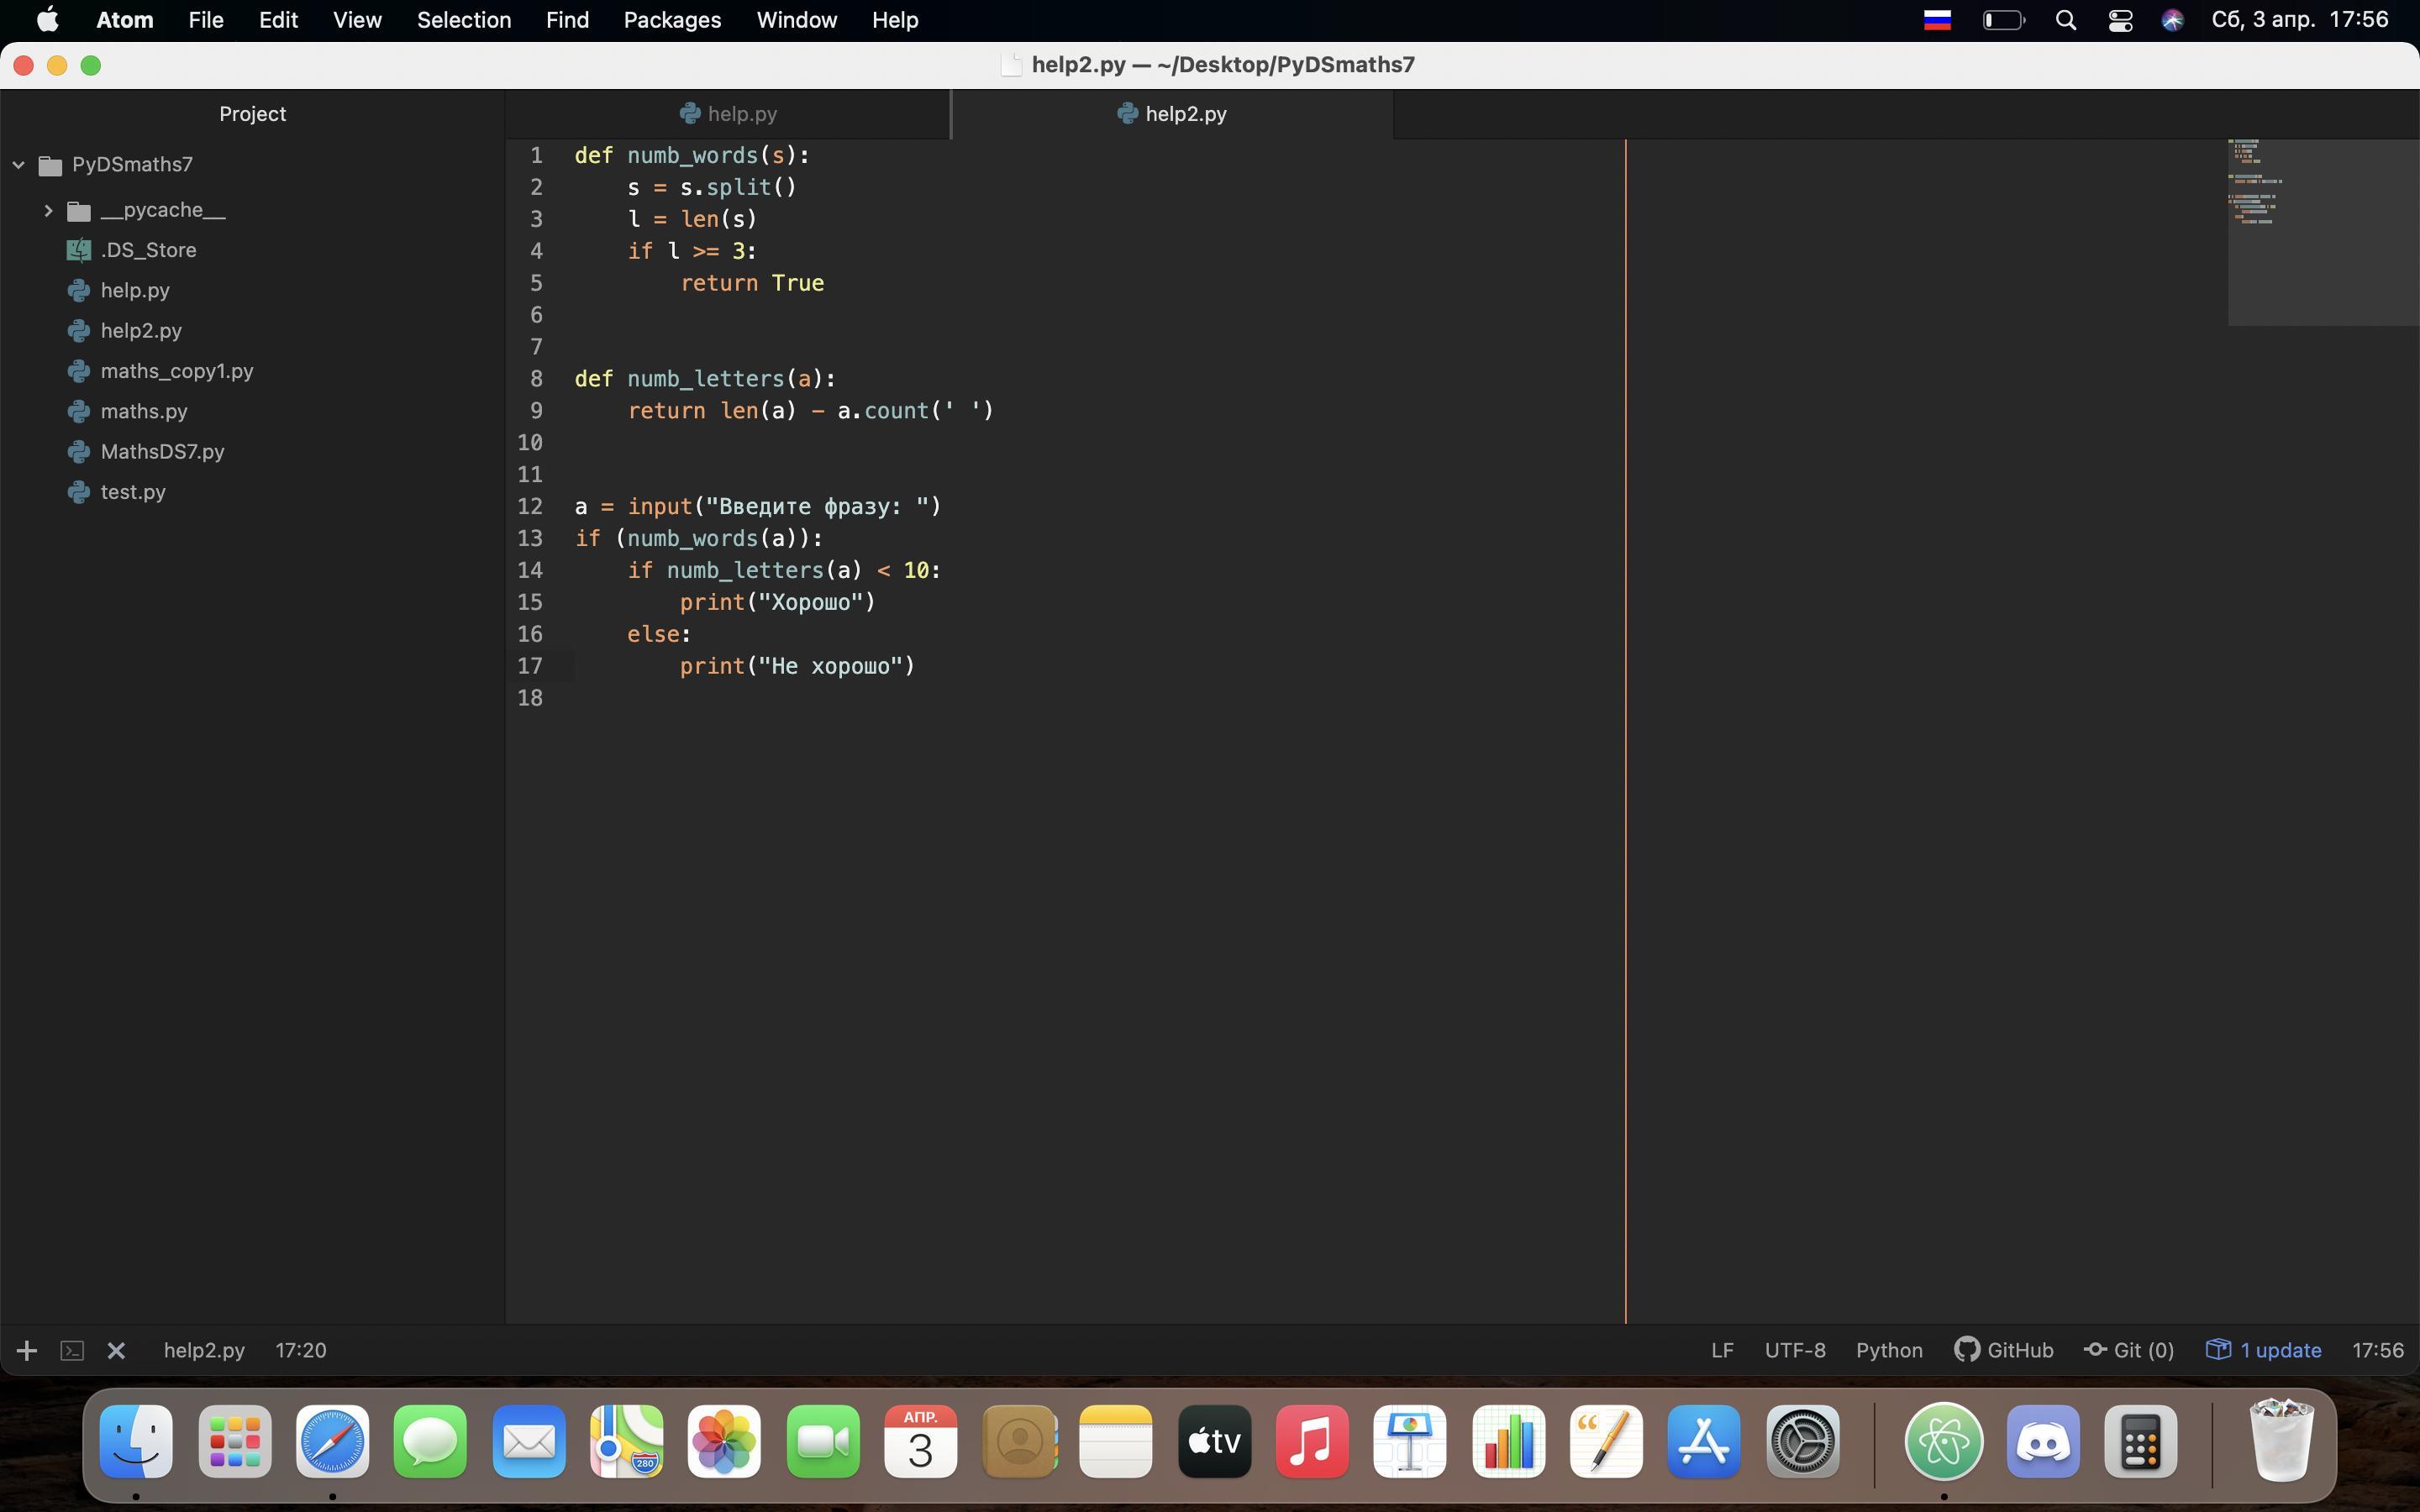Viewport: 2420px width, 1512px height.
Task: Open the File menu
Action: [205, 20]
